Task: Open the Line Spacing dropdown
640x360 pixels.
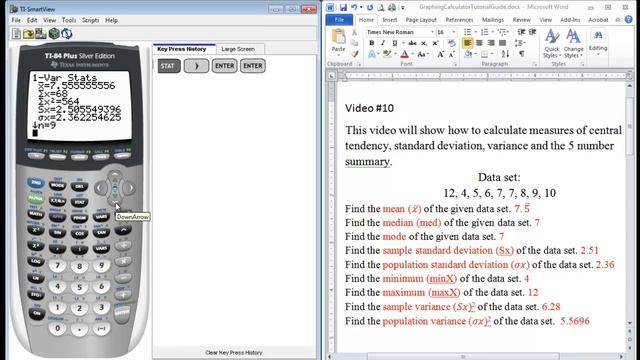Action: tap(520, 43)
